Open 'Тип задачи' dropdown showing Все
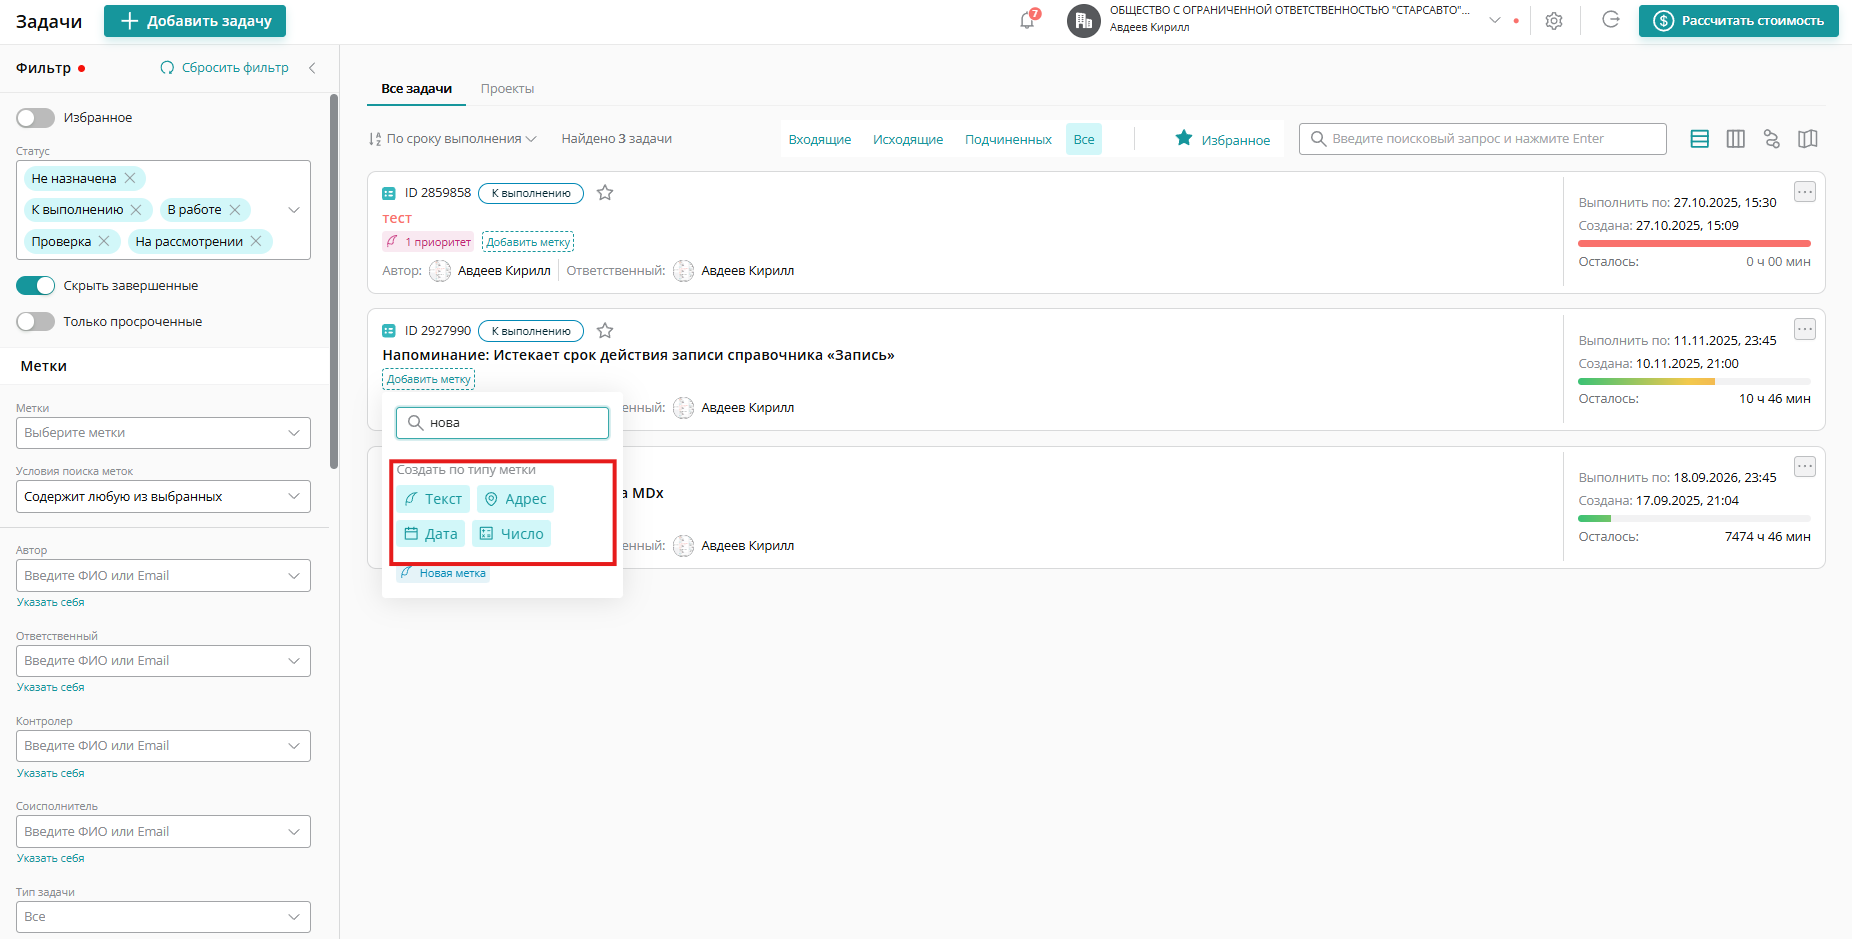Image resolution: width=1852 pixels, height=939 pixels. click(x=163, y=917)
